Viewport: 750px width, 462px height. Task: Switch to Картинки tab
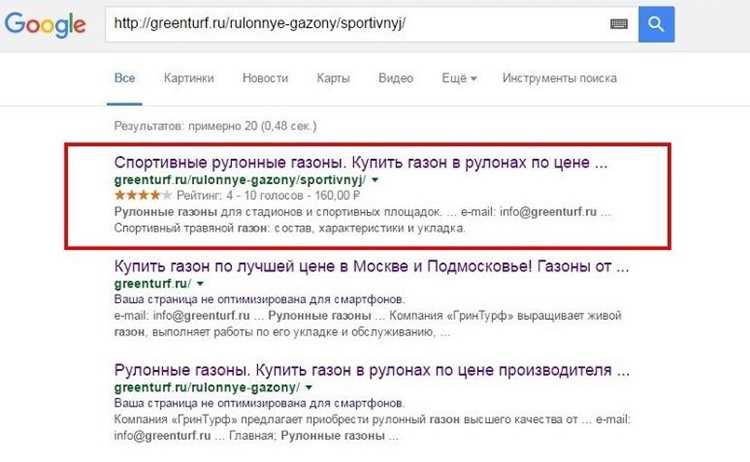[189, 78]
